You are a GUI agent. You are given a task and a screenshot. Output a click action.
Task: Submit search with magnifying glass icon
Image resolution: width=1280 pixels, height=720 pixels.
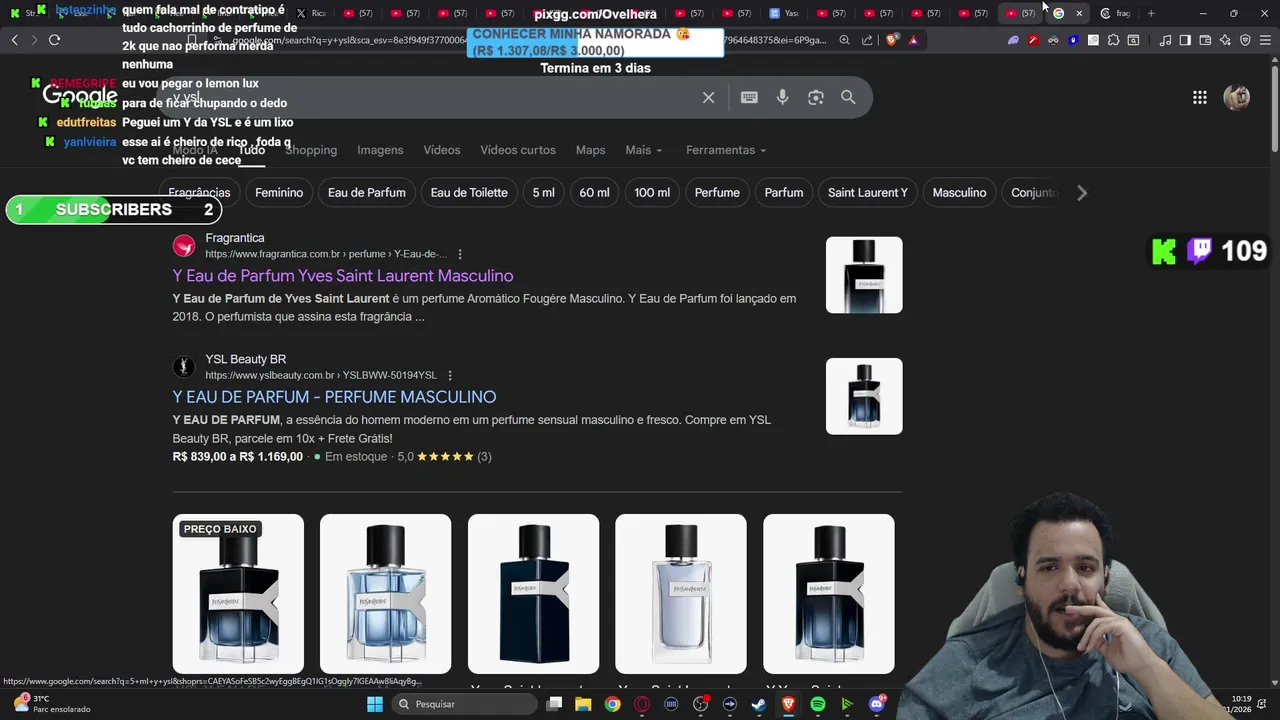pyautogui.click(x=848, y=97)
